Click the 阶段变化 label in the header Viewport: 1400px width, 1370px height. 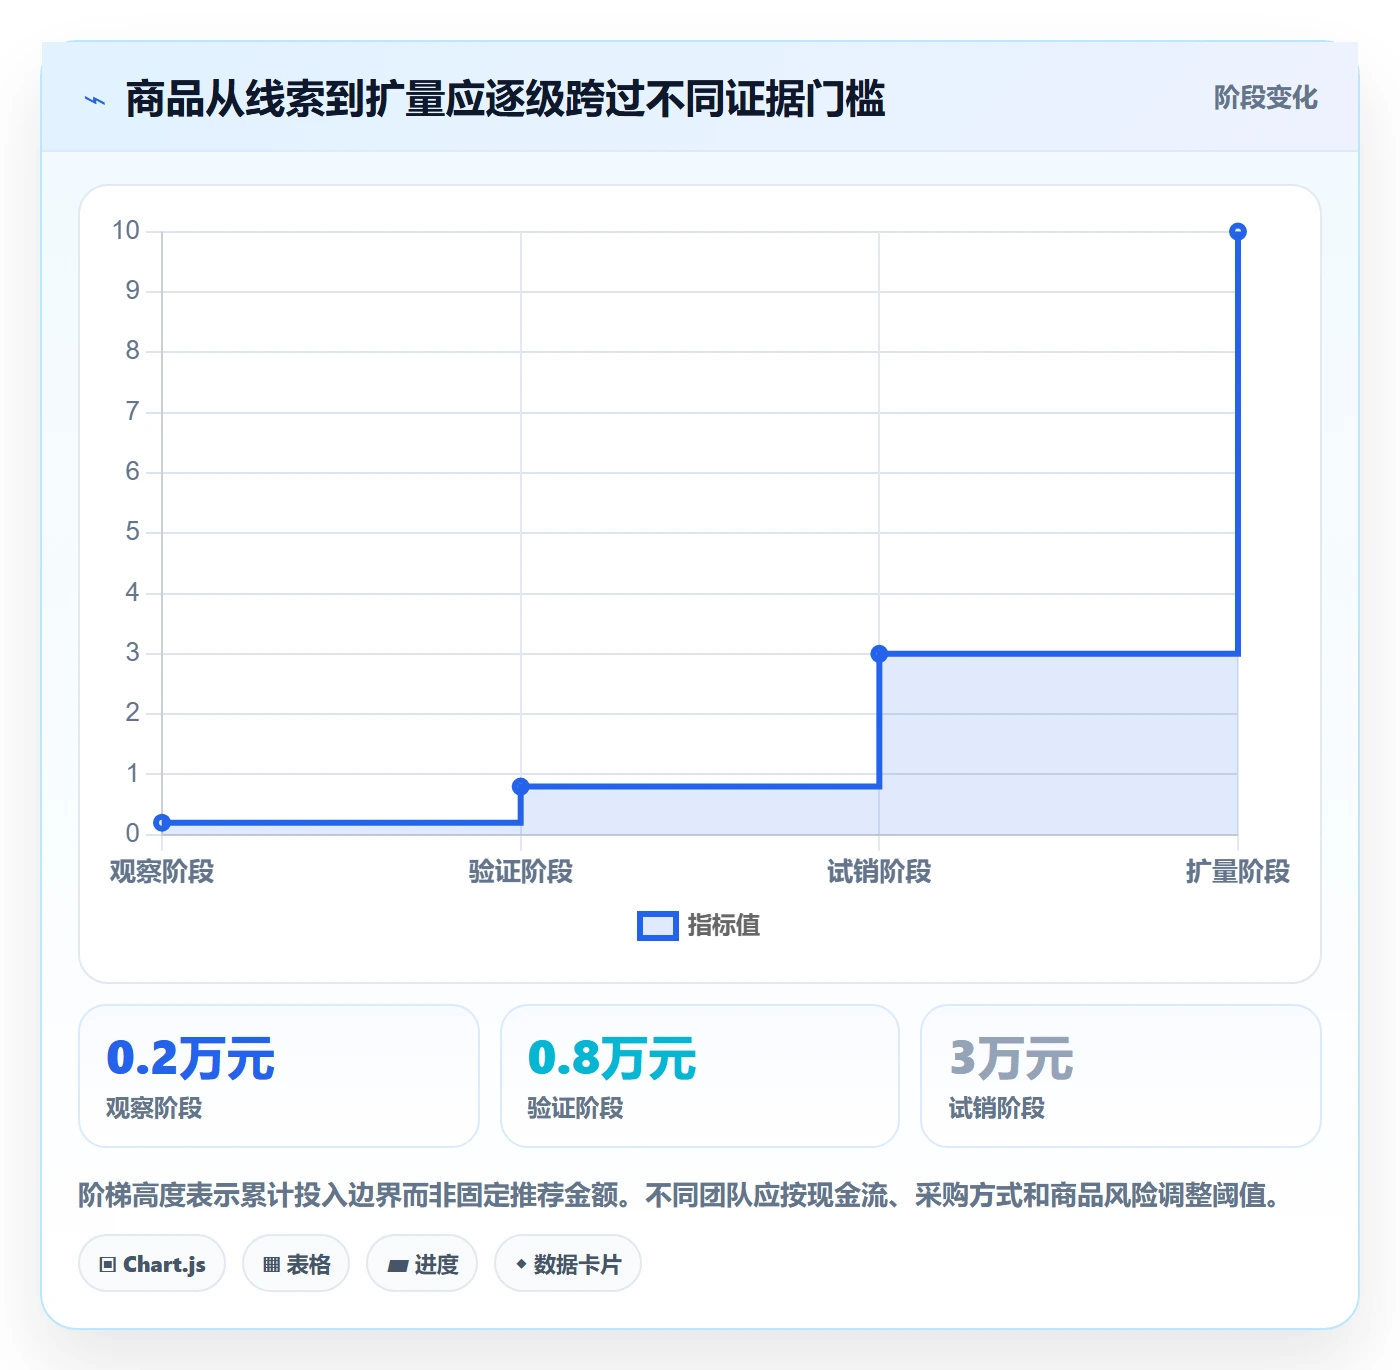coord(1265,98)
